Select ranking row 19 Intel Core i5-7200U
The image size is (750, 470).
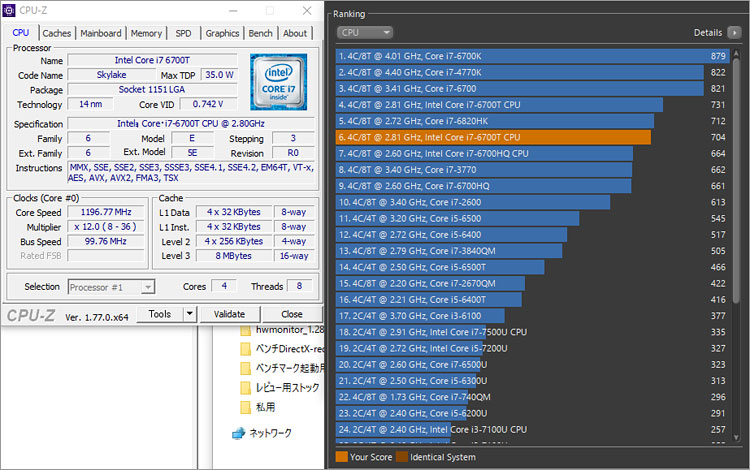(x=532, y=349)
